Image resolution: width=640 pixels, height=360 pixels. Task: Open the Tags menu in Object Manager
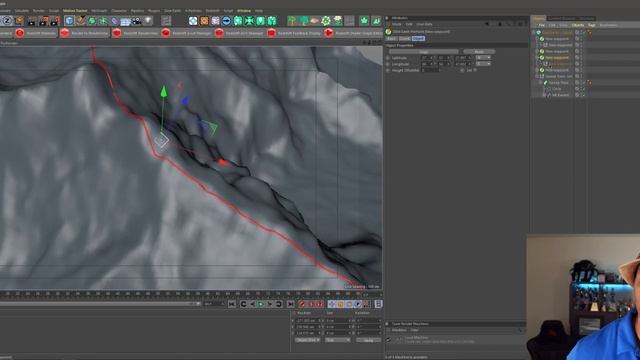point(591,25)
